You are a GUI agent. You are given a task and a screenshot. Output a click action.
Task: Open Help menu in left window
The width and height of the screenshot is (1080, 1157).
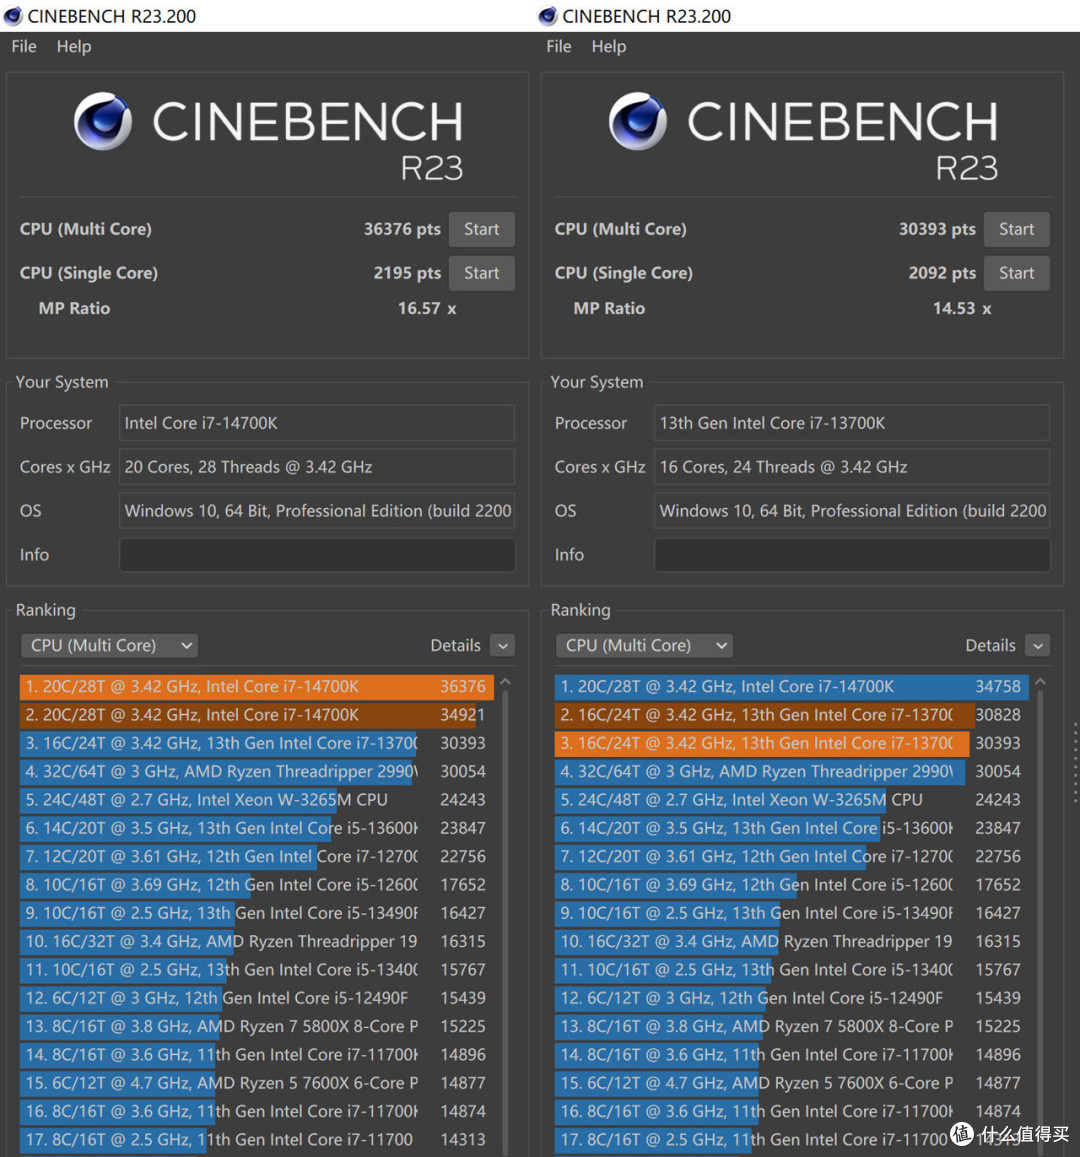tap(74, 46)
